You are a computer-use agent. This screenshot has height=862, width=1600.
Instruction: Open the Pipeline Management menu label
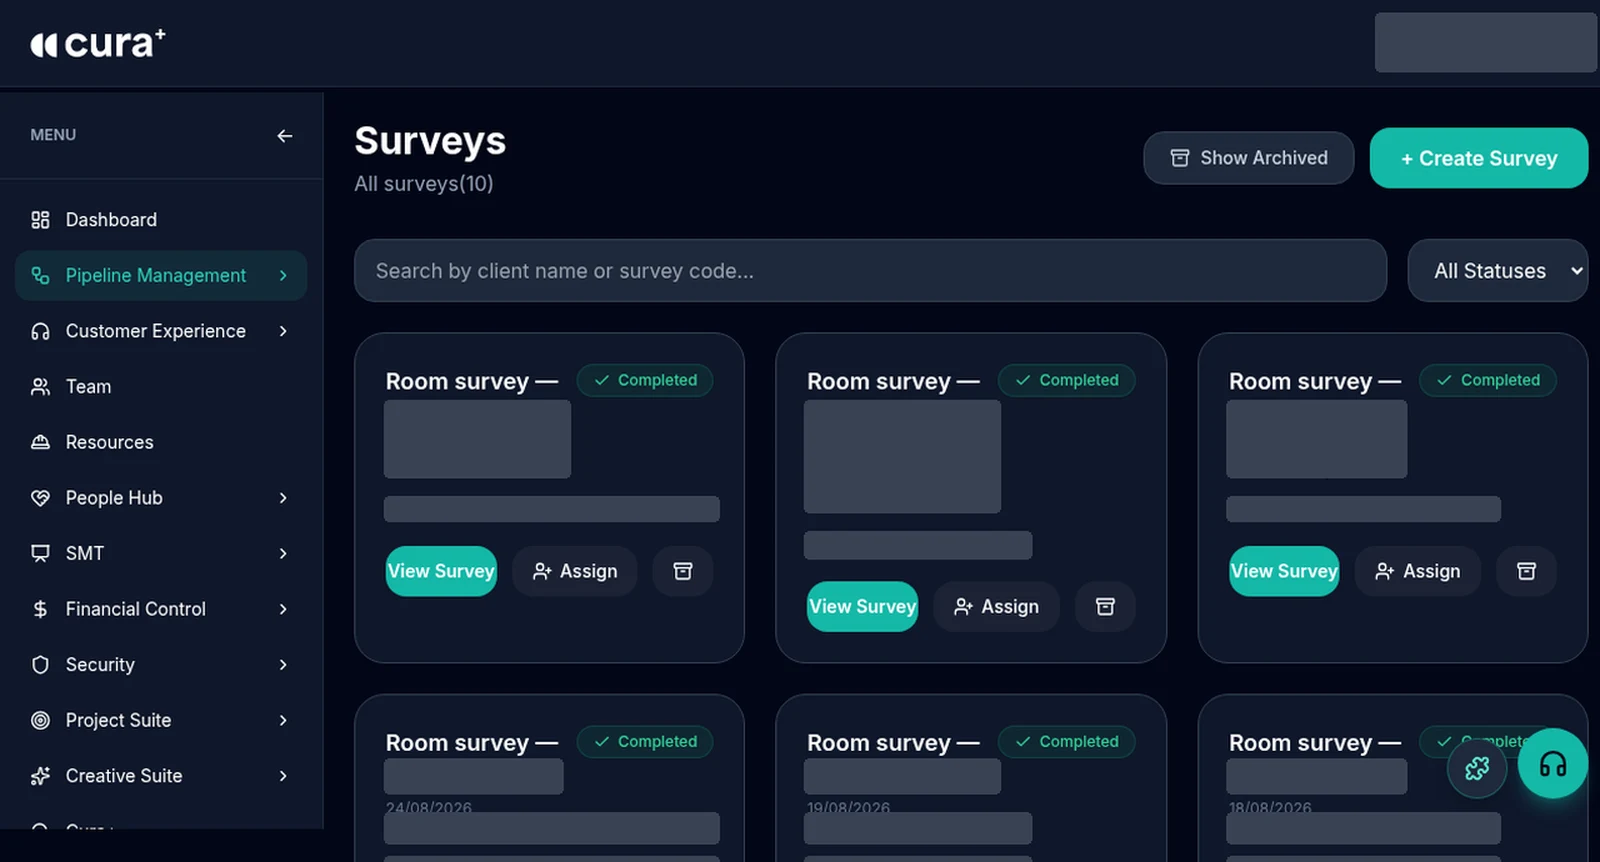pyautogui.click(x=155, y=275)
